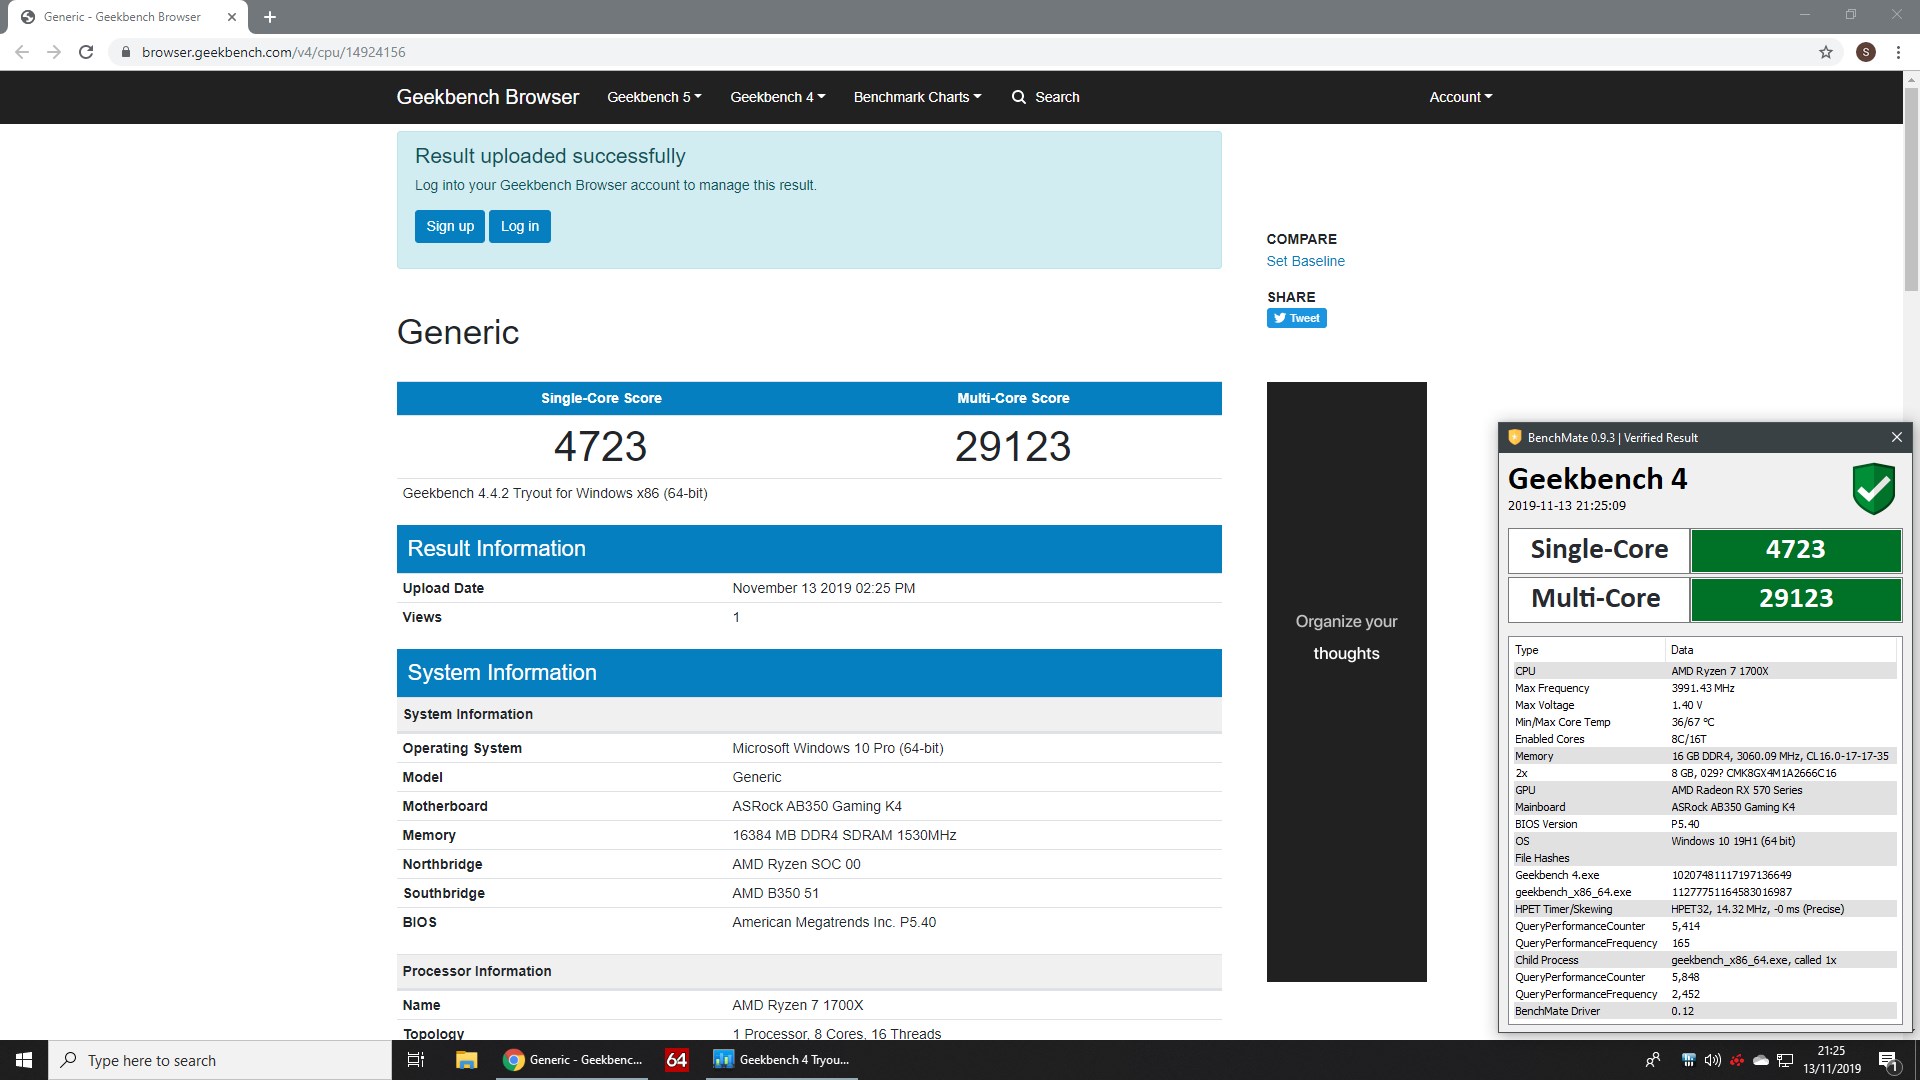Screen dimensions: 1920x1080
Task: Click BenchMate Max Voltage 1.40 V value
Action: [1686, 705]
